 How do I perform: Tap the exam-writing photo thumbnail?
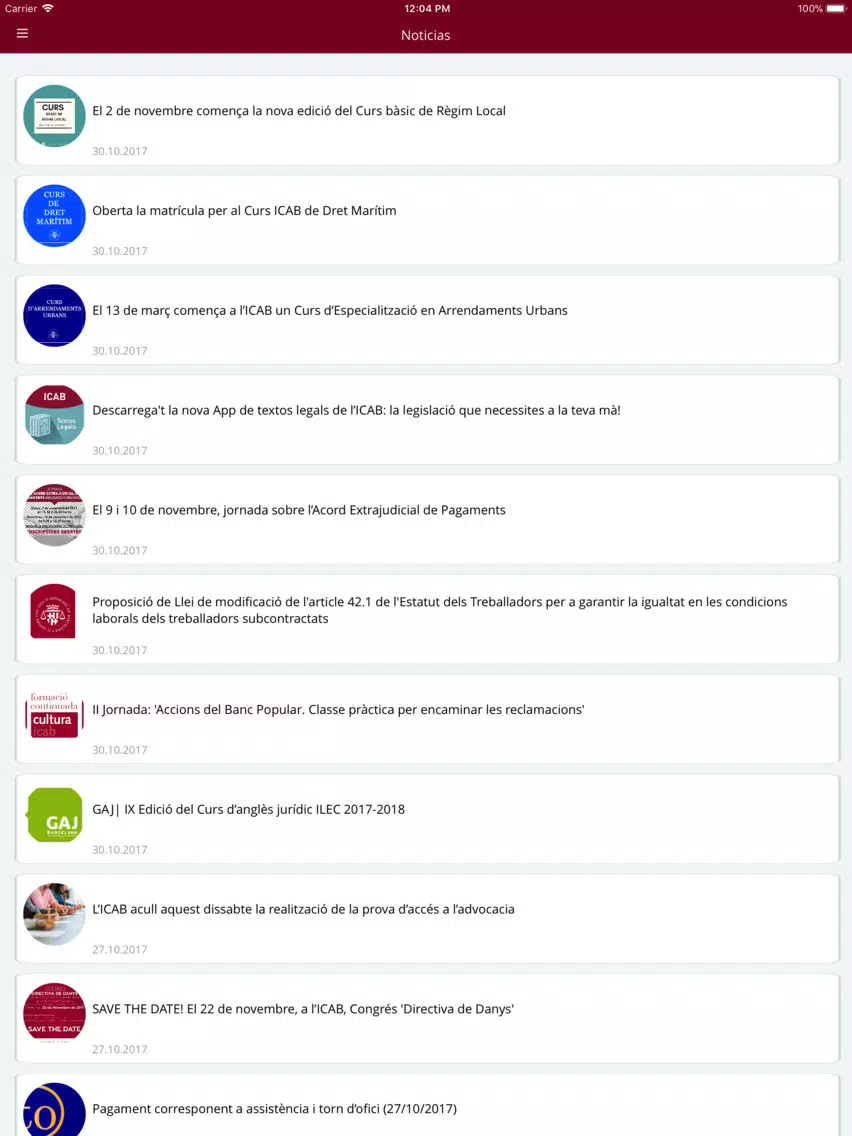[54, 914]
